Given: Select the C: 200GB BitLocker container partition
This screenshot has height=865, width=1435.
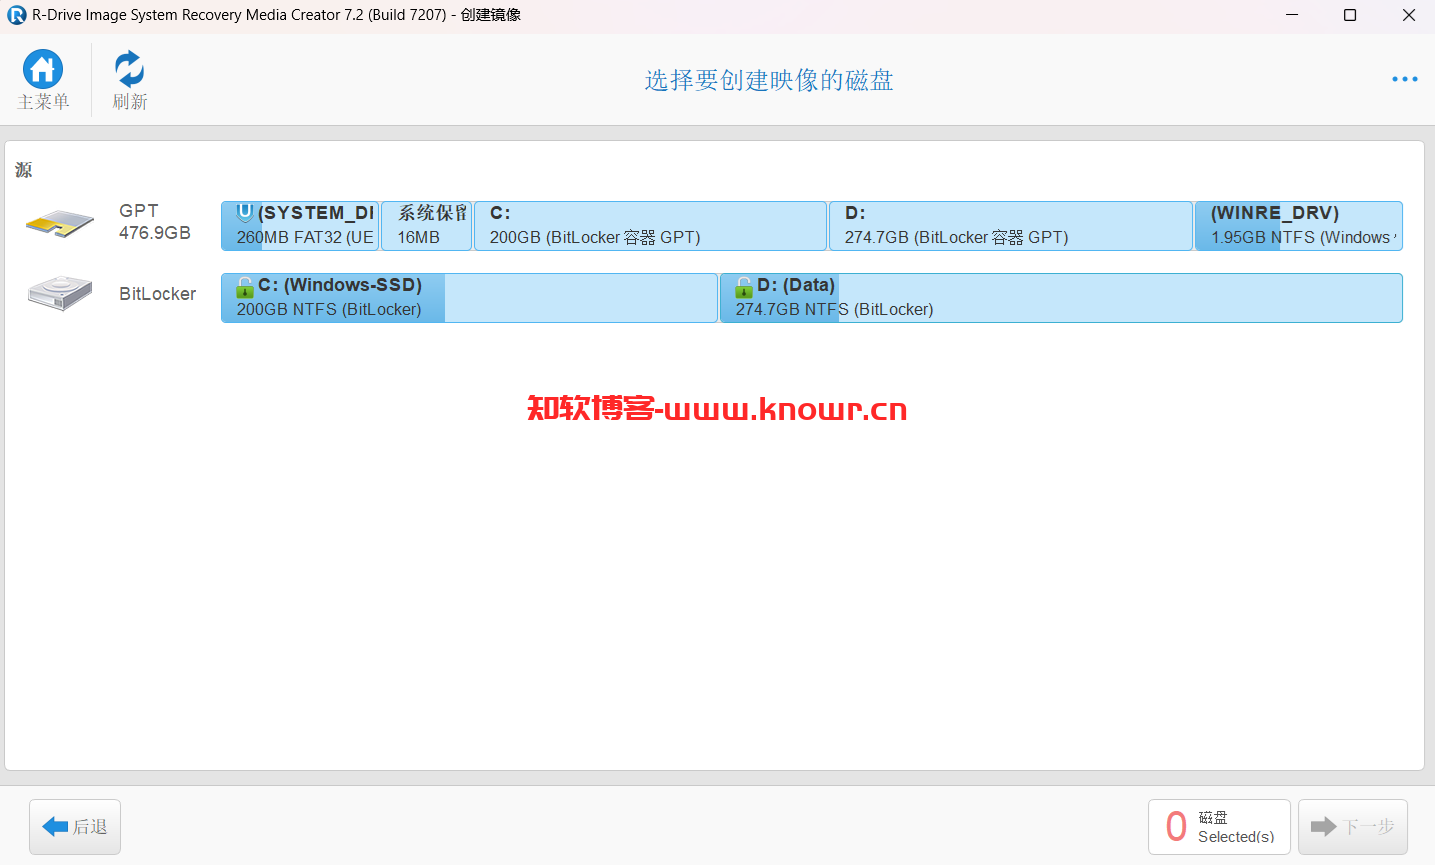Looking at the screenshot, I should (x=651, y=226).
